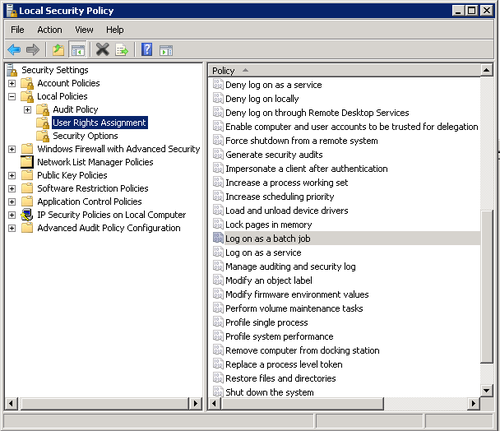This screenshot has width=500, height=431.
Task: Click policy list horizontal scroll left arrow
Action: click(x=214, y=403)
